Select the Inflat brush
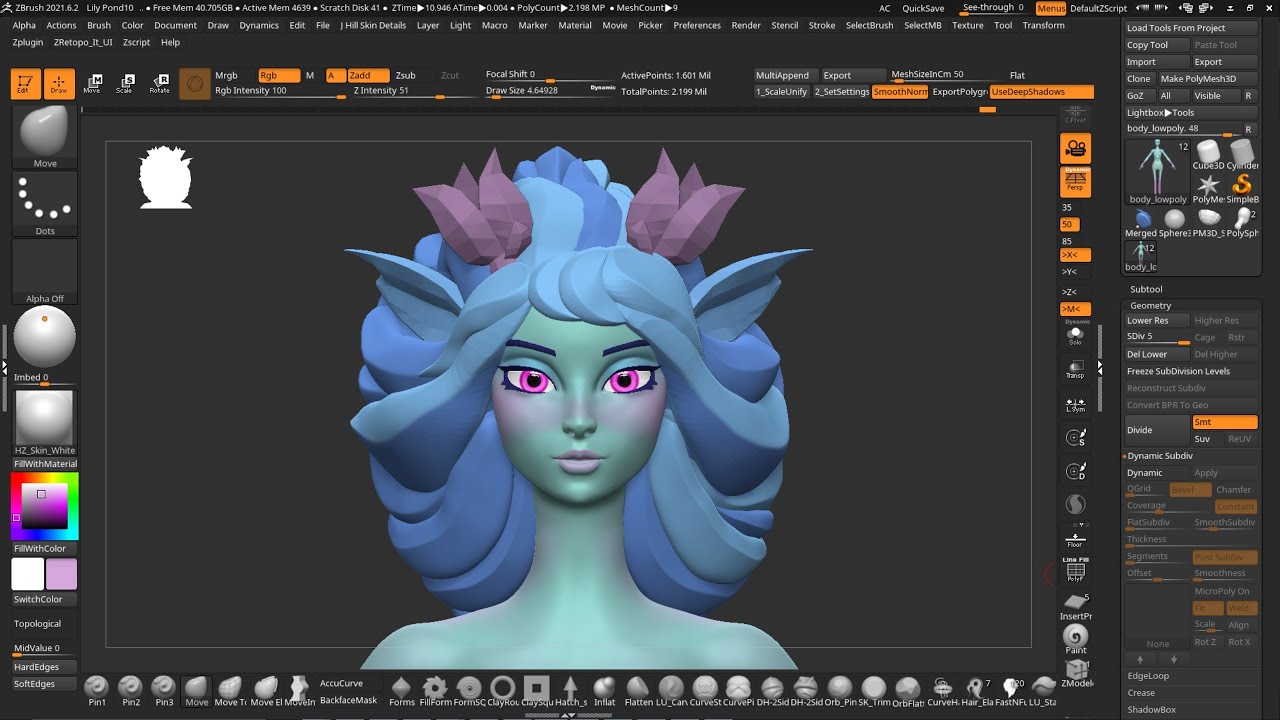Viewport: 1280px width, 720px height. [605, 690]
